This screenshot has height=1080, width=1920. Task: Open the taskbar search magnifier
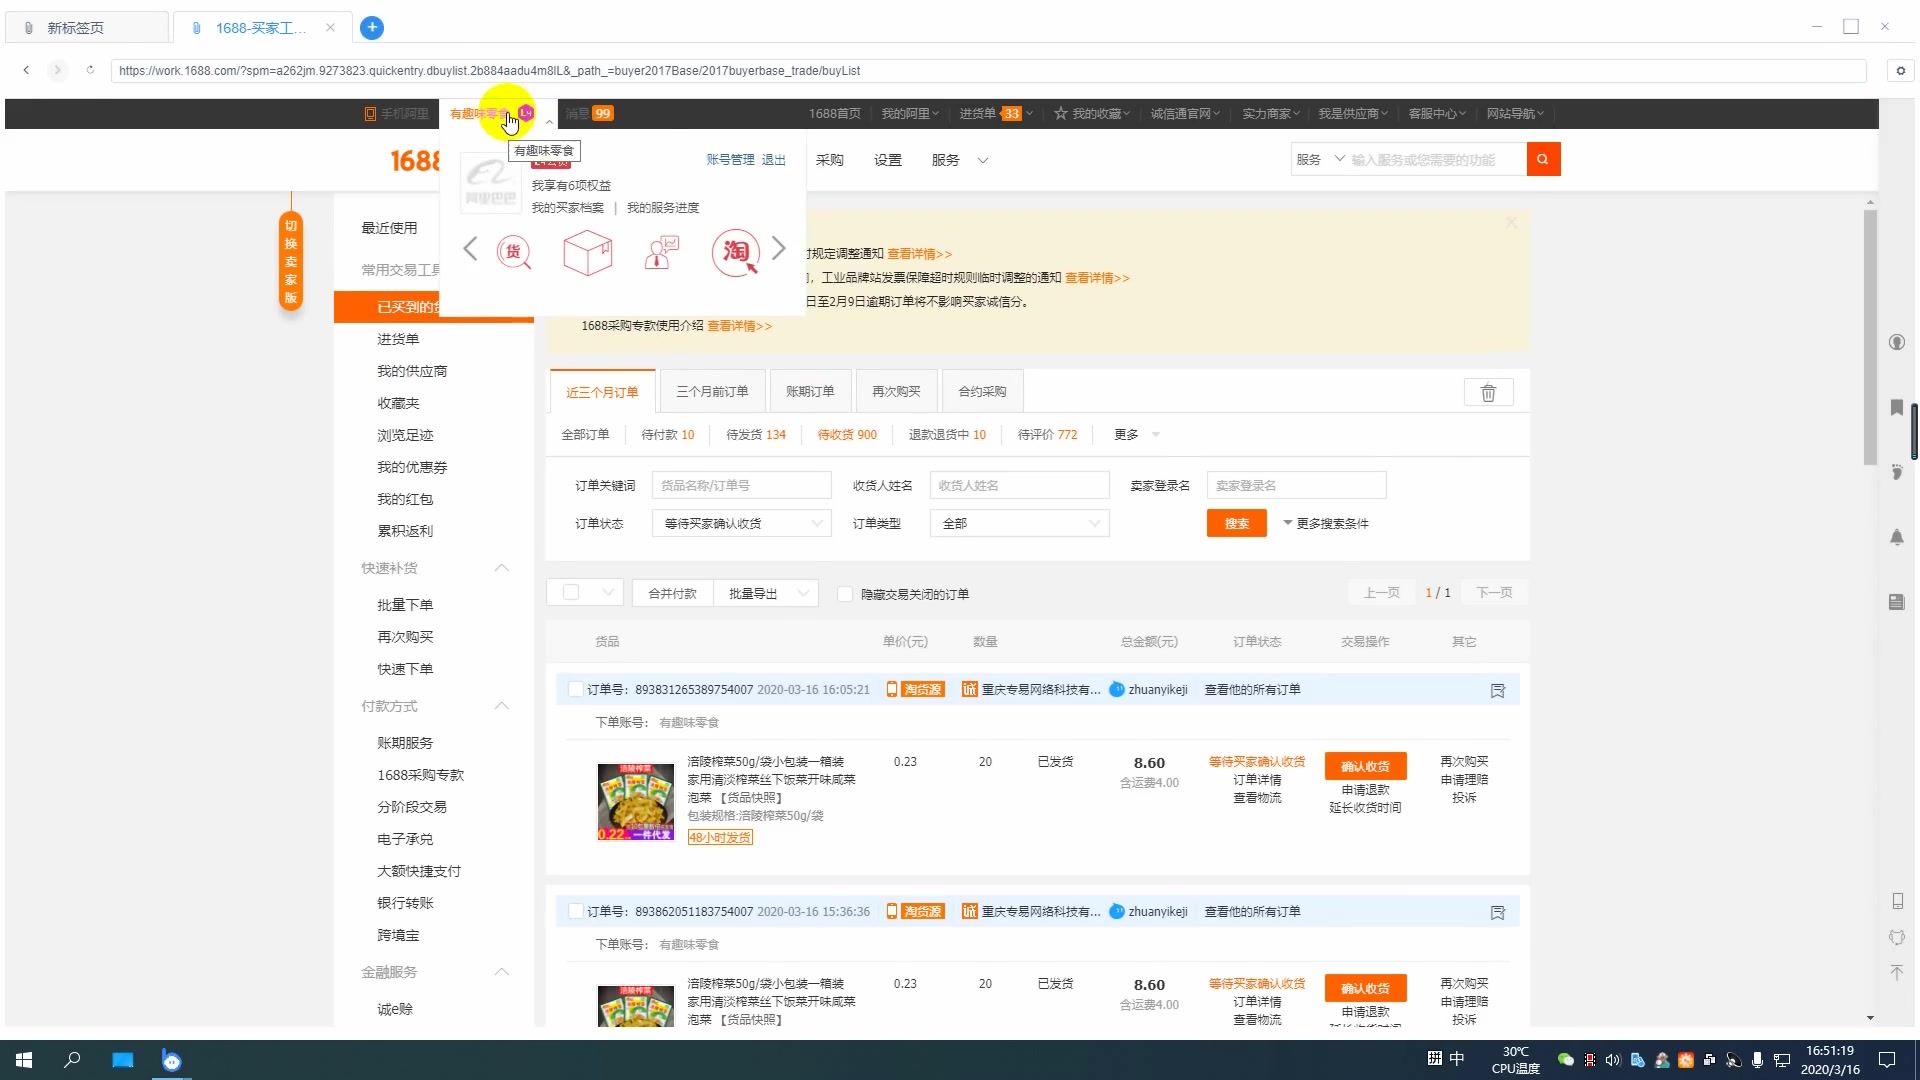(72, 1060)
